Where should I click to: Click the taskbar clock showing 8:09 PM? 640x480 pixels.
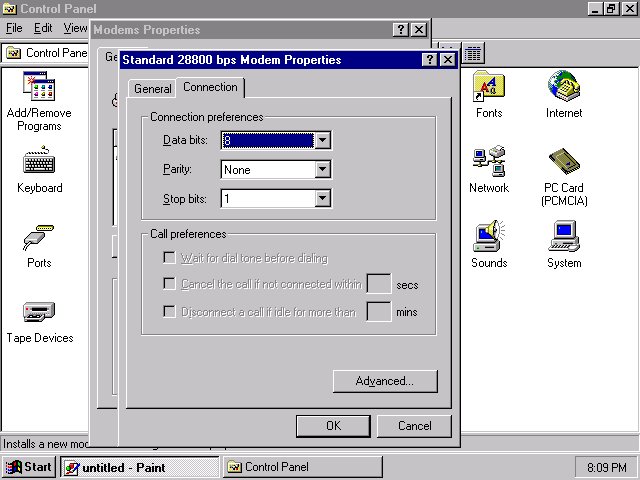(x=607, y=467)
